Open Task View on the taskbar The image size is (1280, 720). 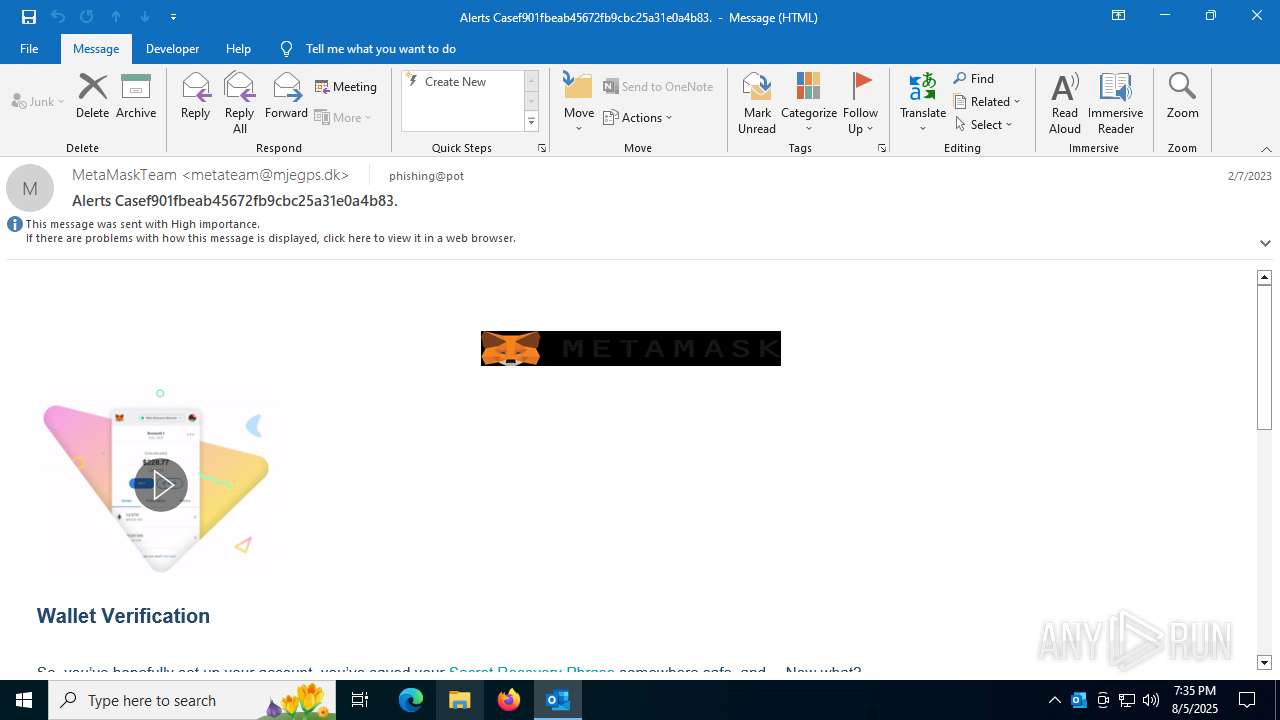360,700
